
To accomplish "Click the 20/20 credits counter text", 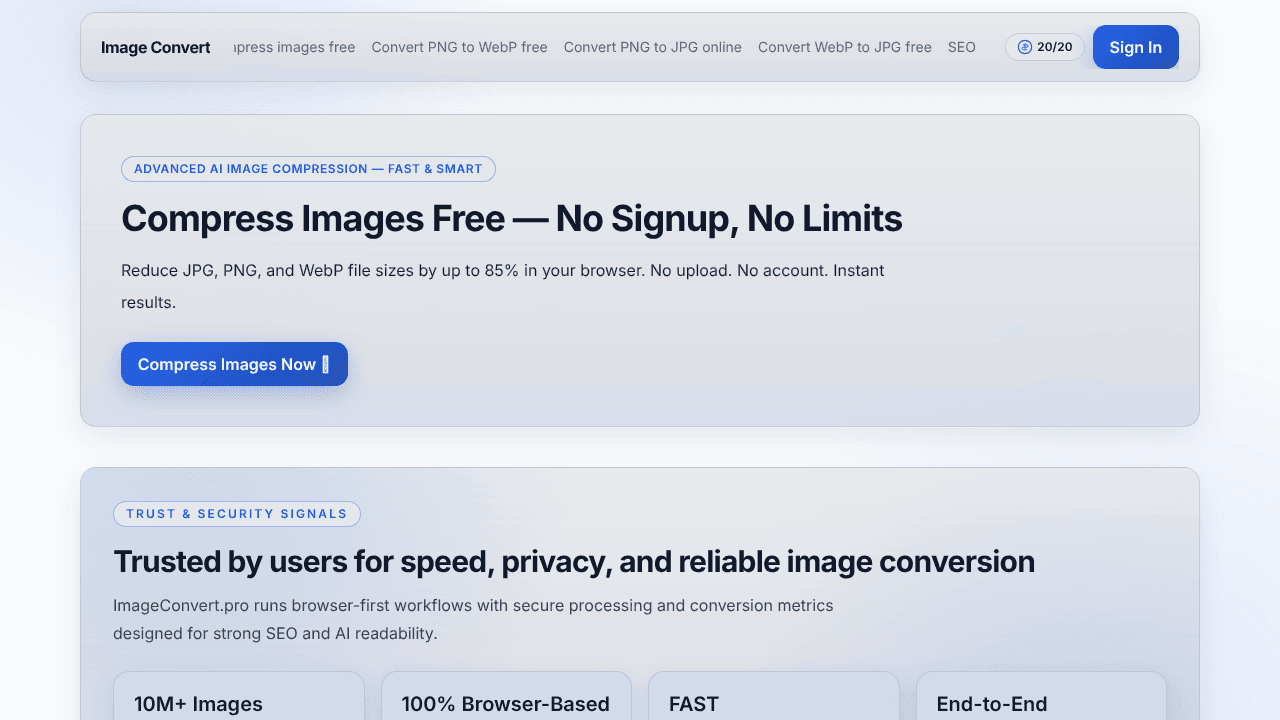I will 1054,47.
